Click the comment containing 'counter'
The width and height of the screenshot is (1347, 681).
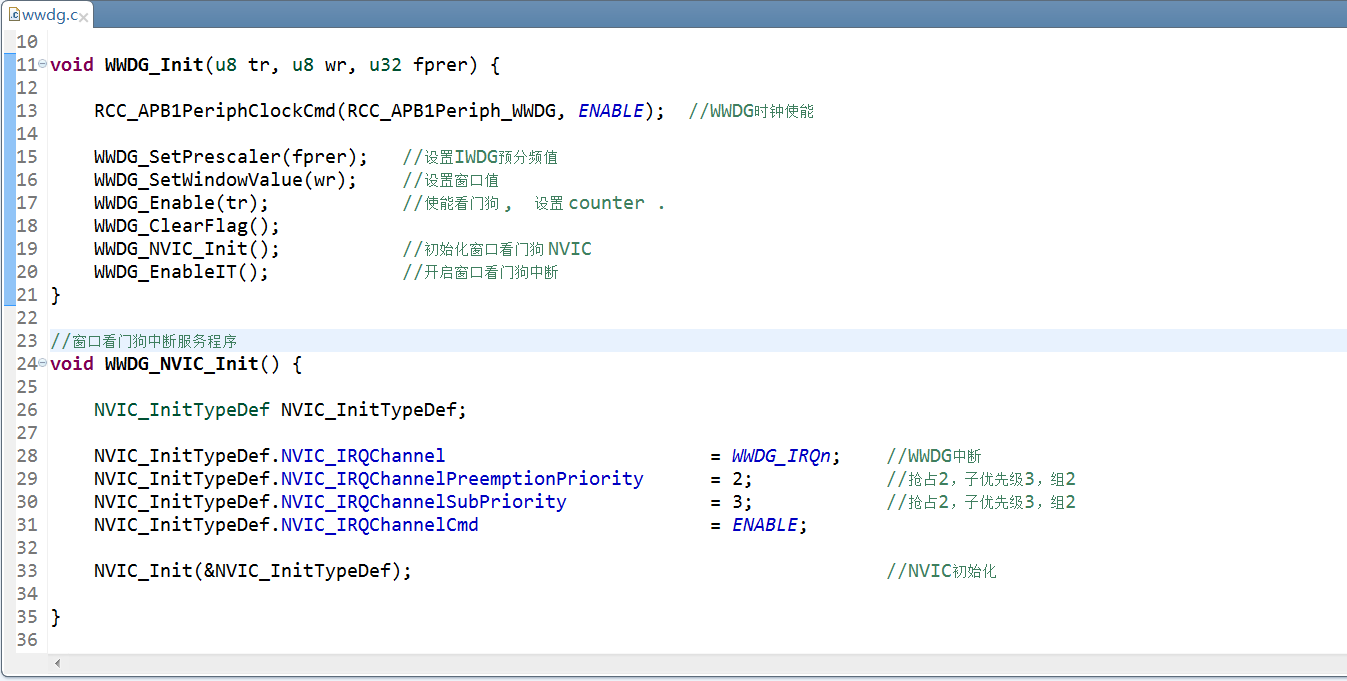point(534,203)
